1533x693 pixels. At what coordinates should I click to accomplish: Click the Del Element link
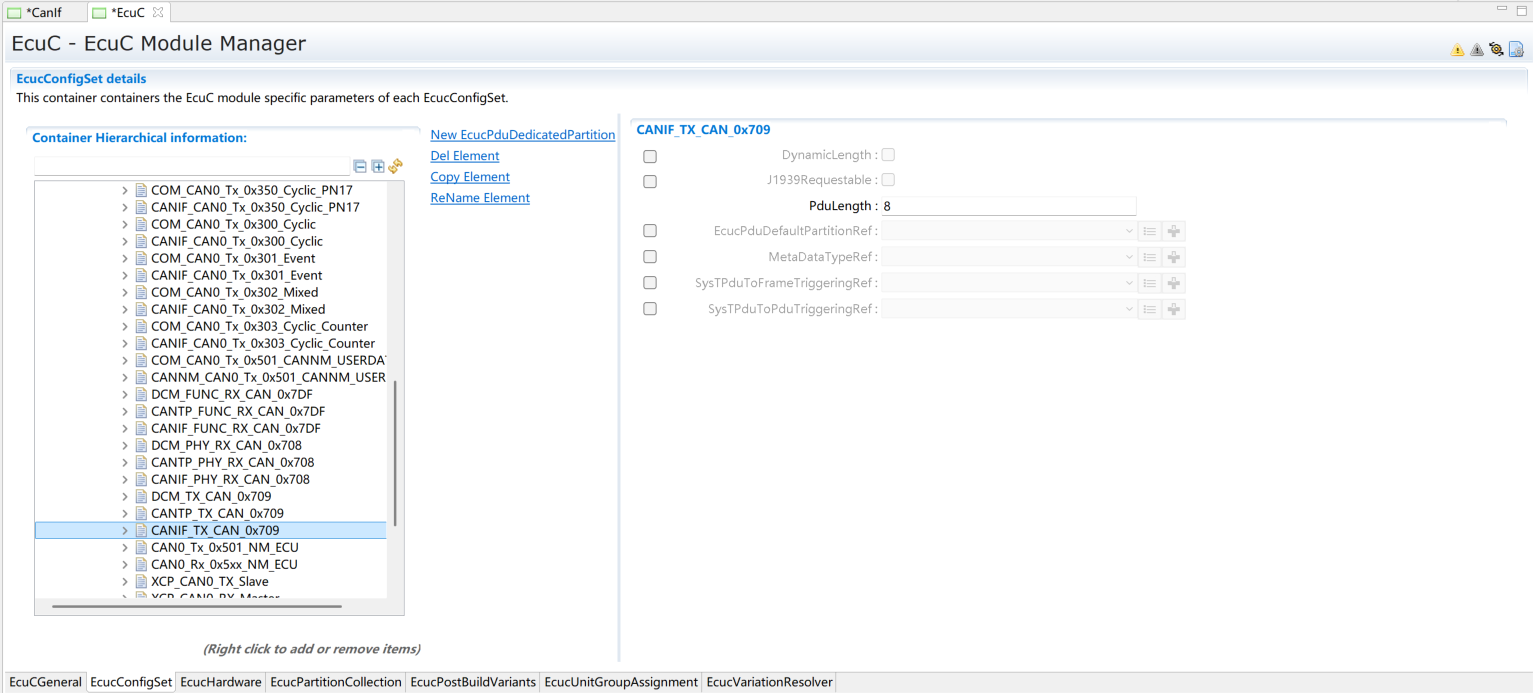point(464,156)
